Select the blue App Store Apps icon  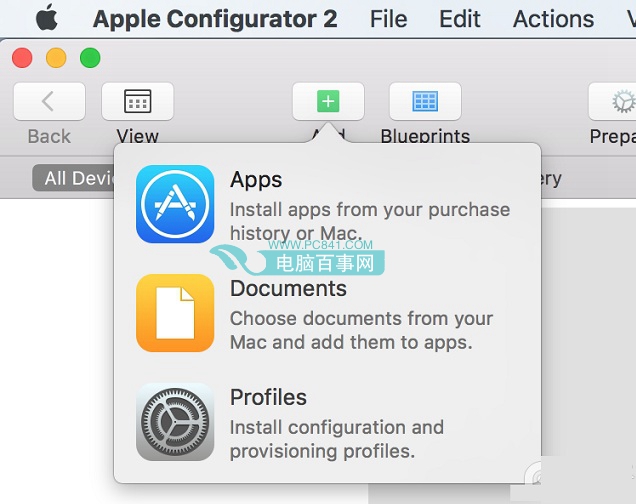175,204
